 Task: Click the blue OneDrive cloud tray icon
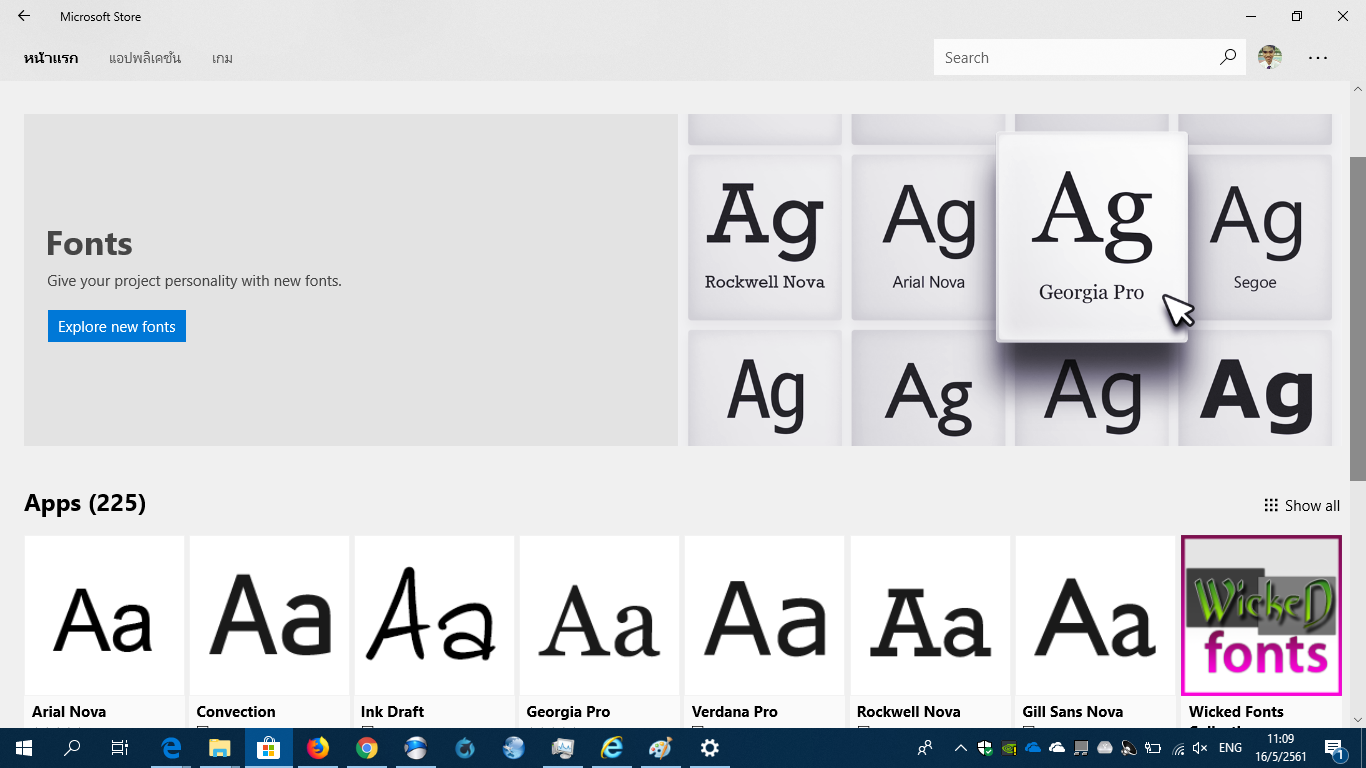[x=1033, y=747]
